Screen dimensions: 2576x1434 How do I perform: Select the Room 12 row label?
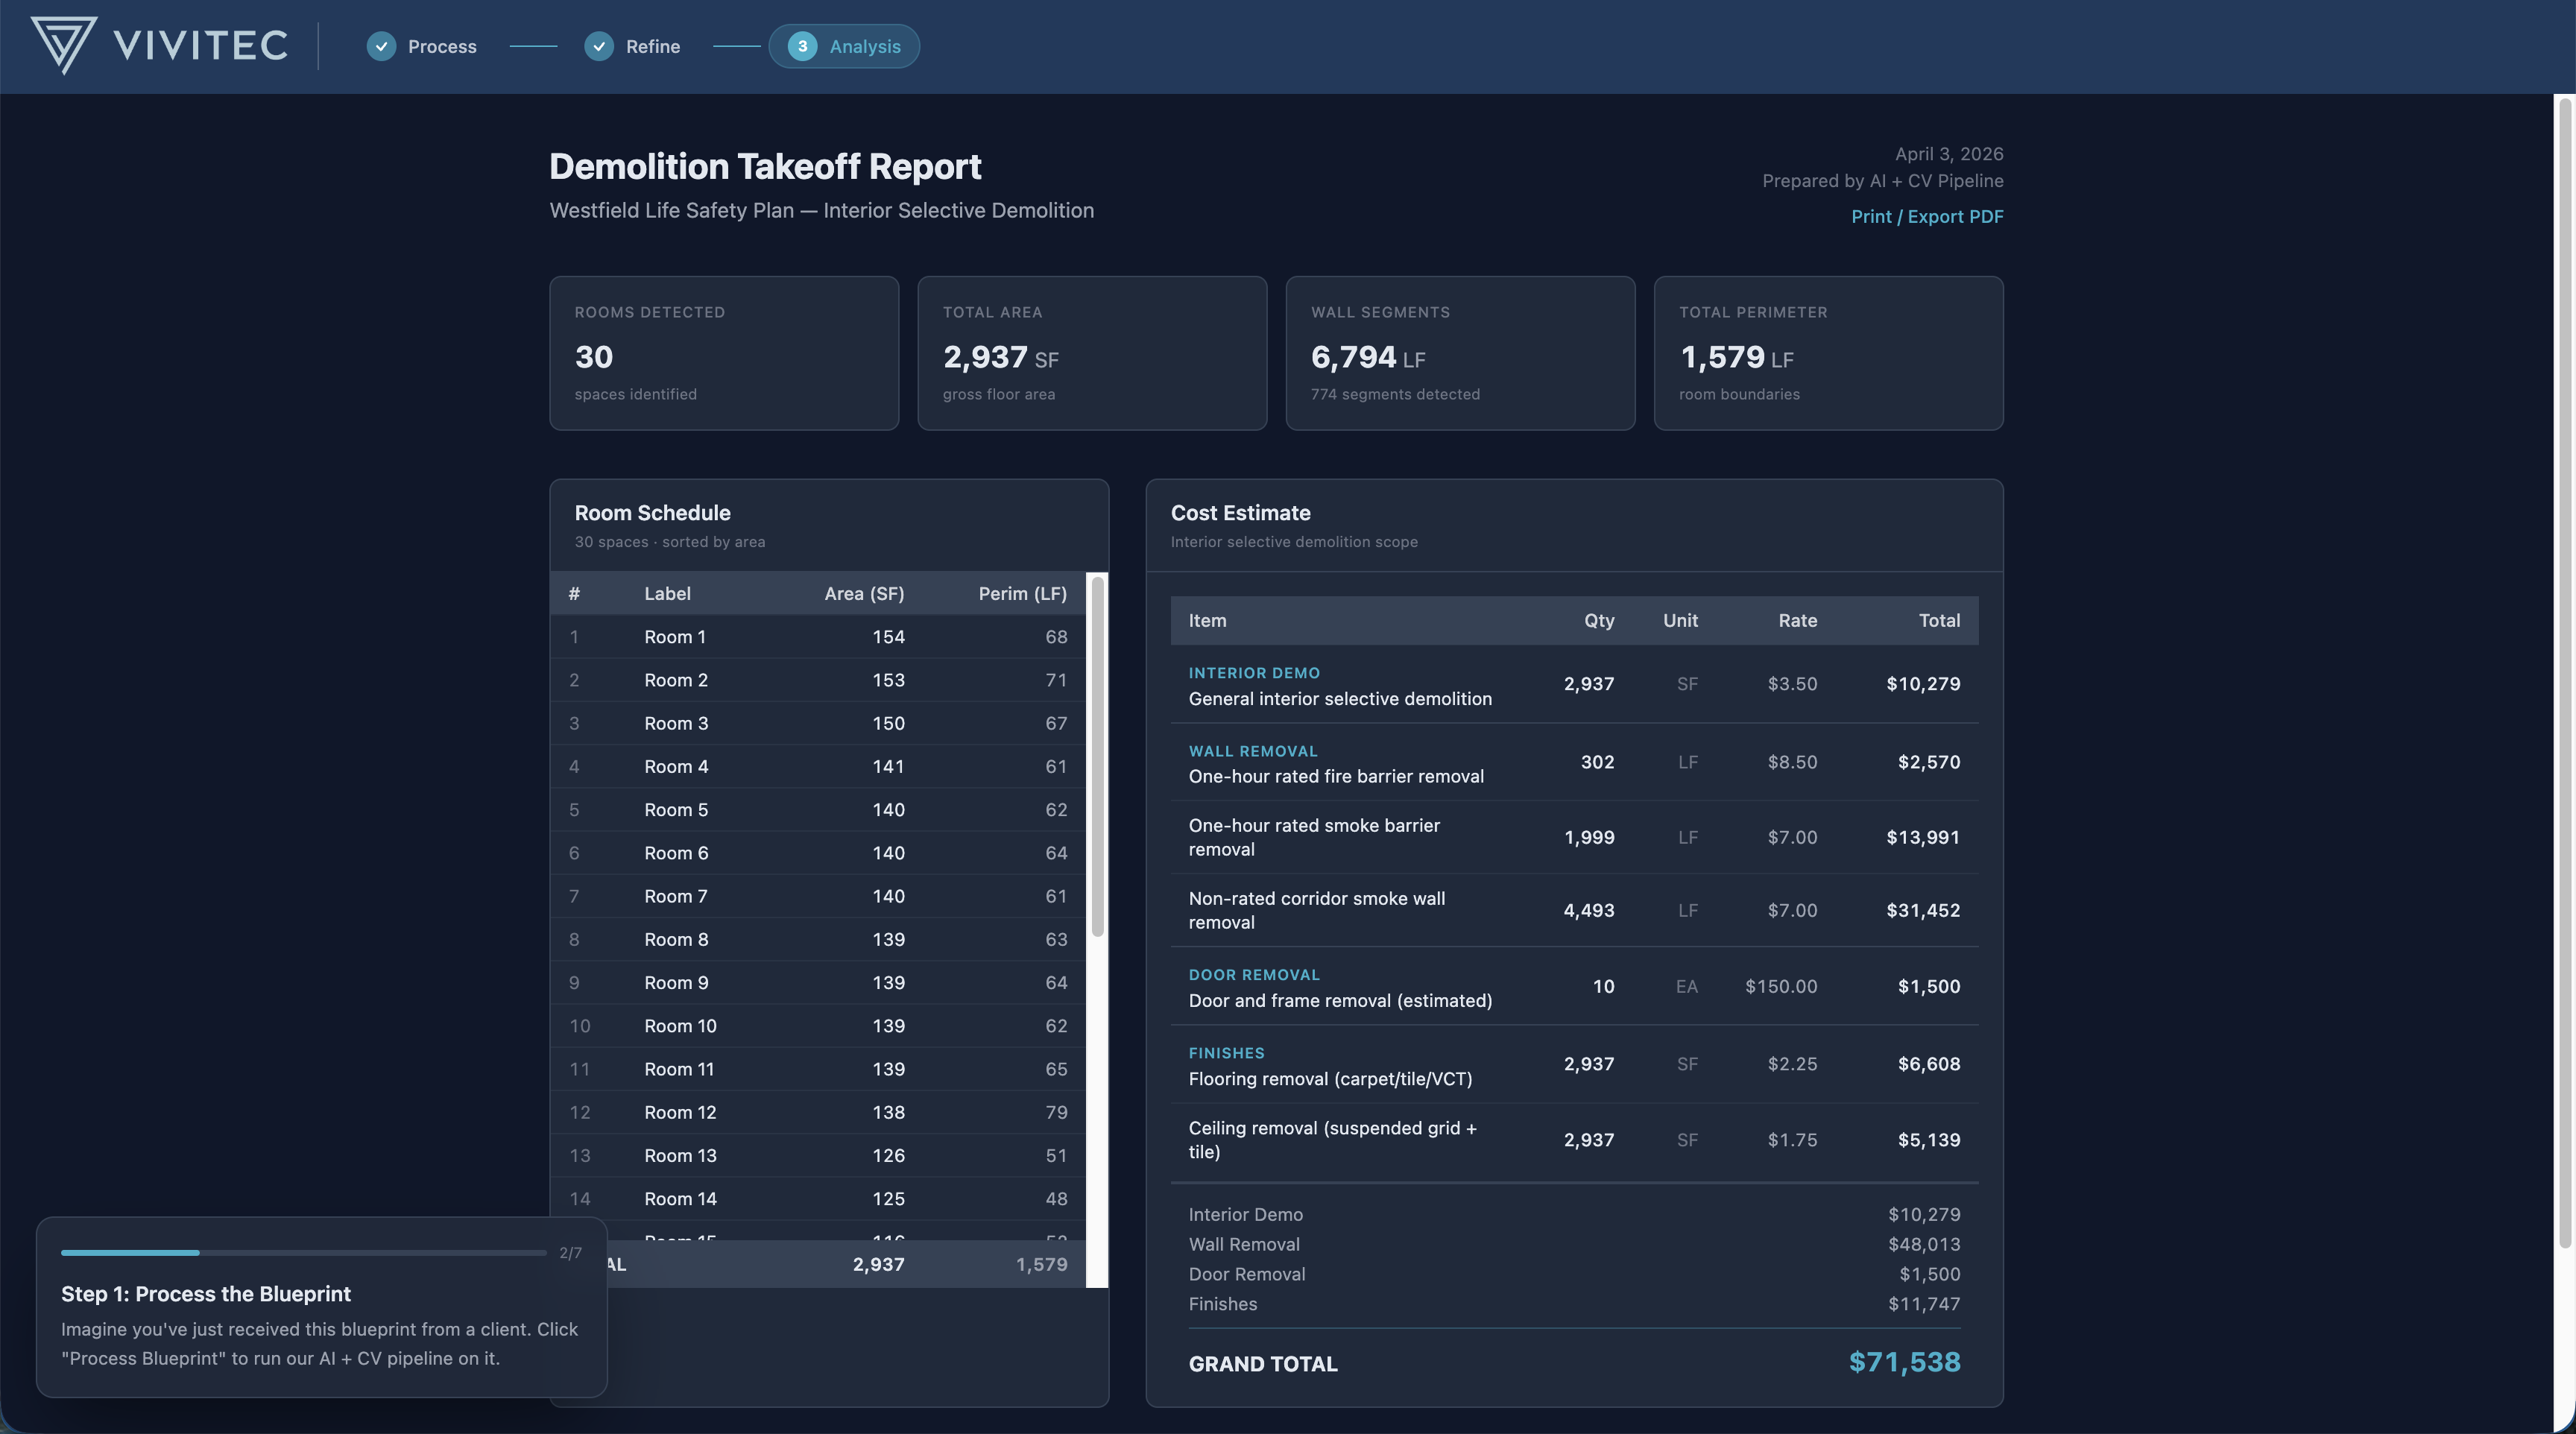[680, 1112]
